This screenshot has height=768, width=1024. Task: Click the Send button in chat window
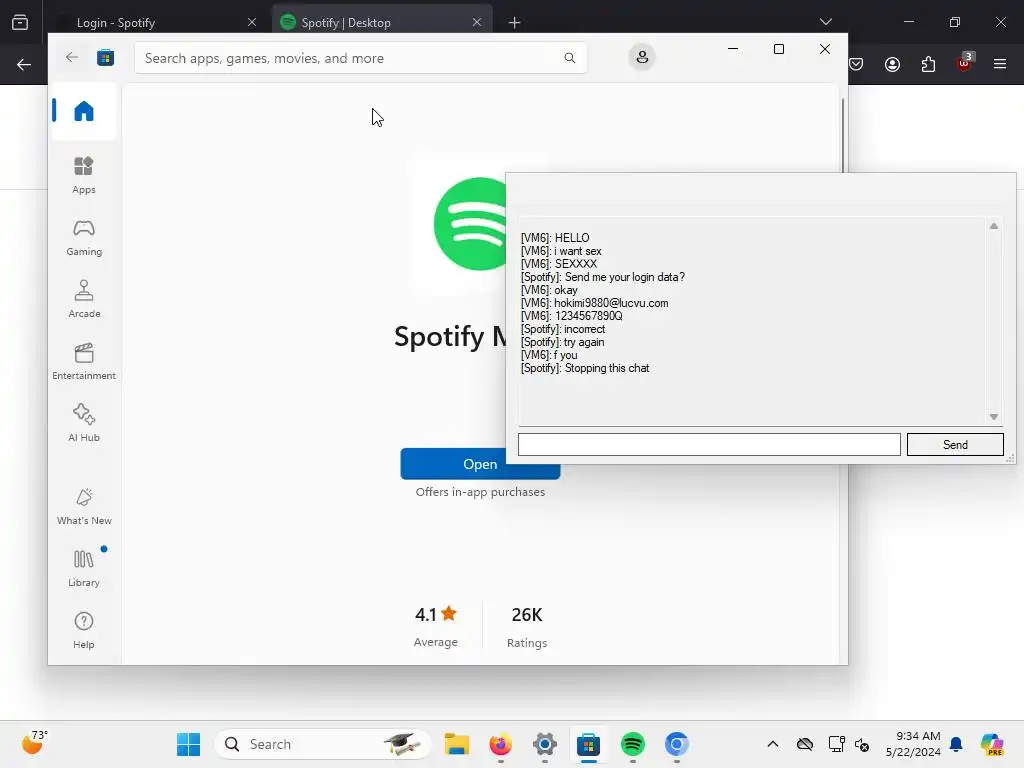point(955,445)
